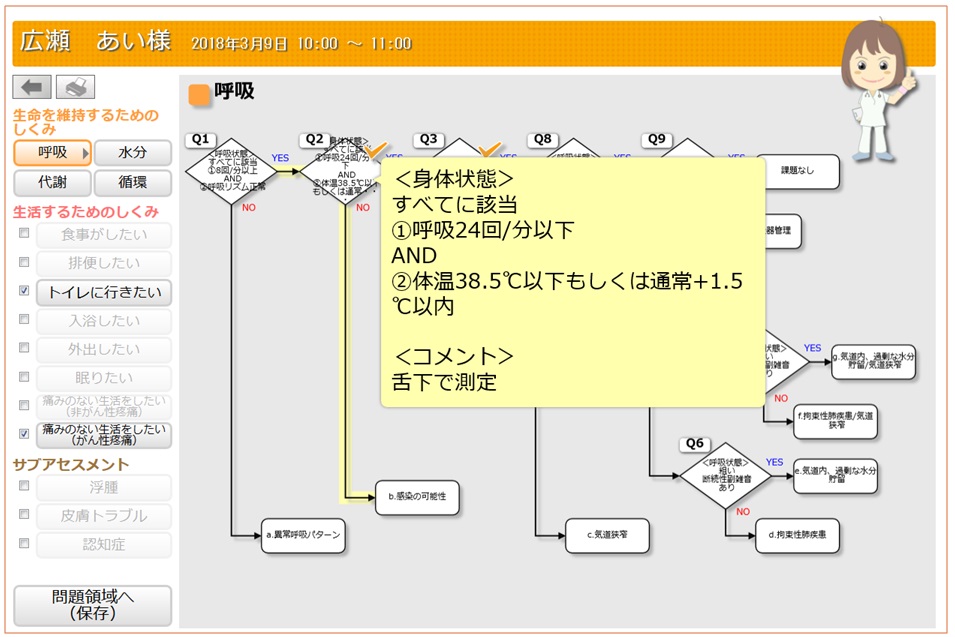The height and width of the screenshot is (637, 955).
Task: Toggle the 皮膚トラブル checkbox
Action: coord(24,514)
